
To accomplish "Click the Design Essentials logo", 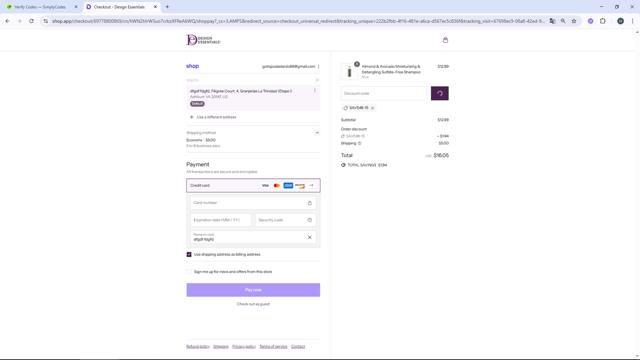I will (x=203, y=40).
